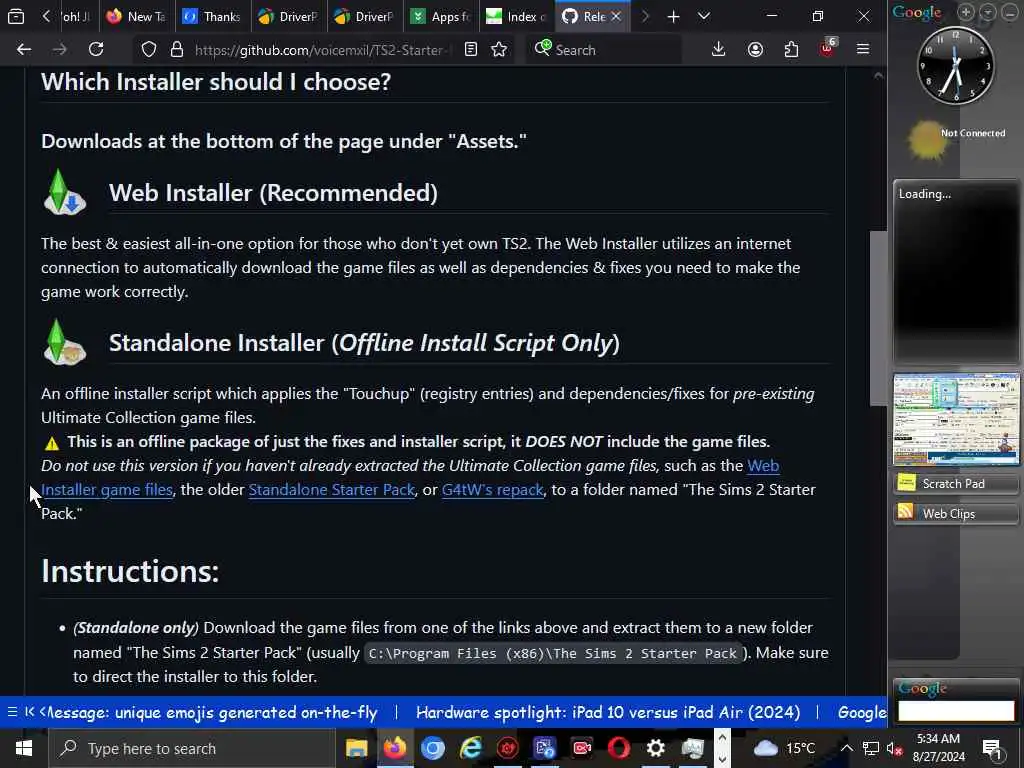This screenshot has width=1024, height=768.
Task: Switch to the Thanks tab
Action: (211, 16)
